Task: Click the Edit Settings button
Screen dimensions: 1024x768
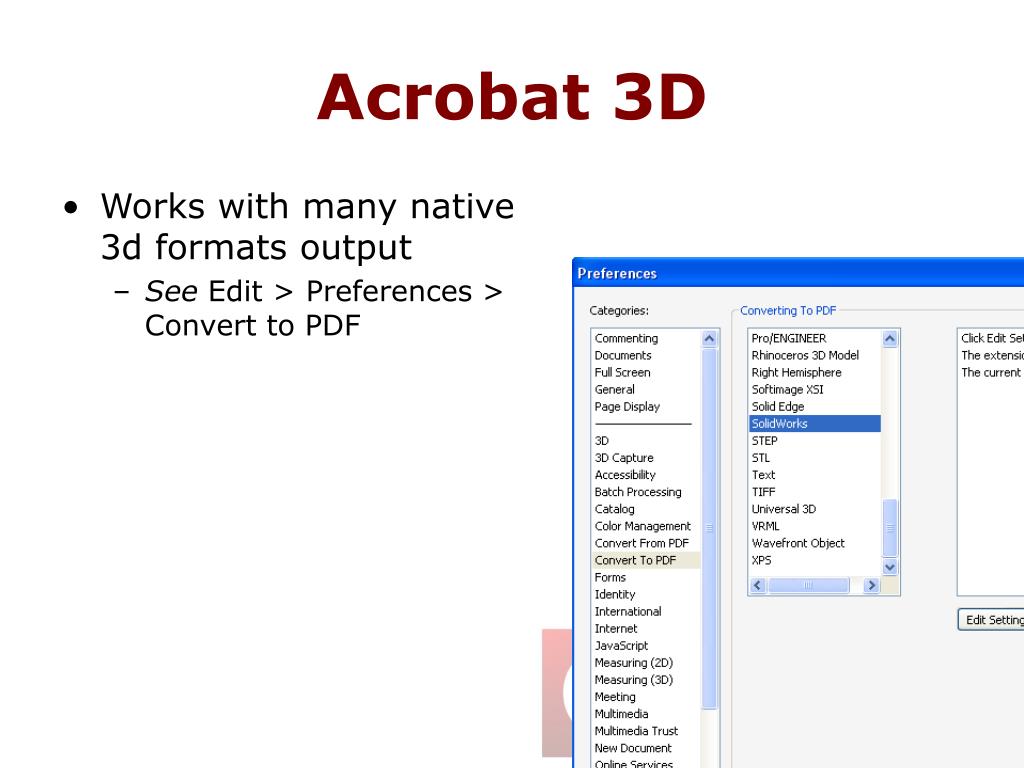Action: point(991,620)
